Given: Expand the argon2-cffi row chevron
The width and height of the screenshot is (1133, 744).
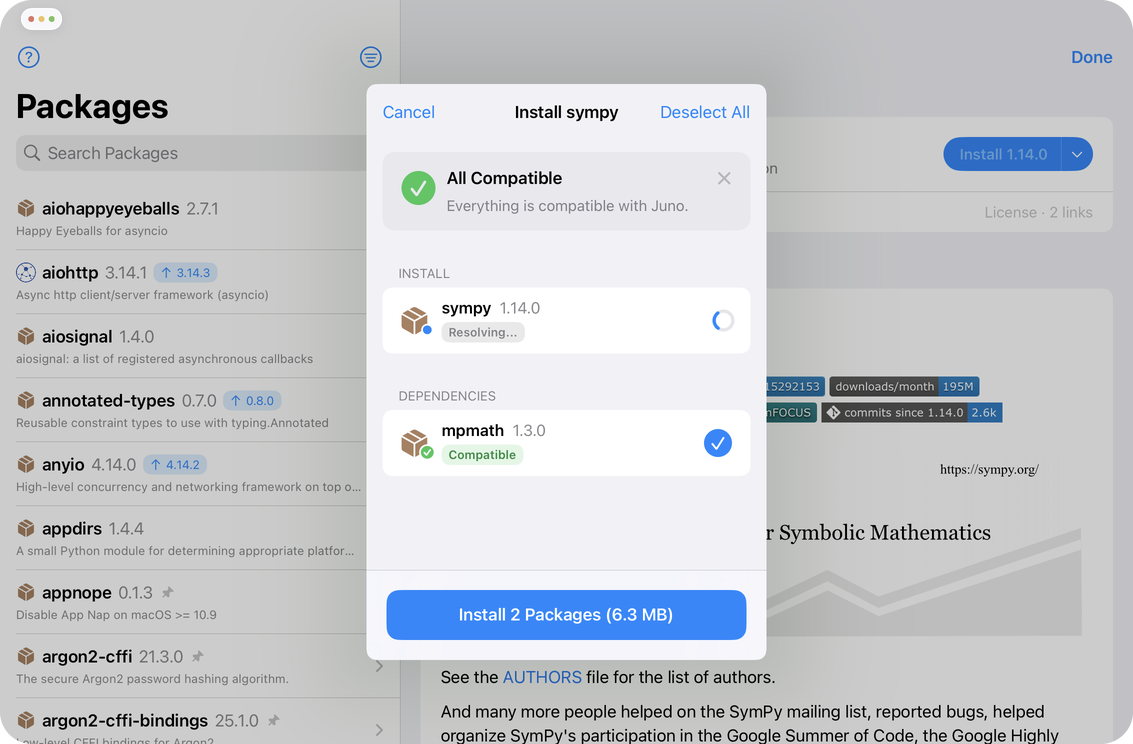Looking at the screenshot, I should pyautogui.click(x=379, y=666).
